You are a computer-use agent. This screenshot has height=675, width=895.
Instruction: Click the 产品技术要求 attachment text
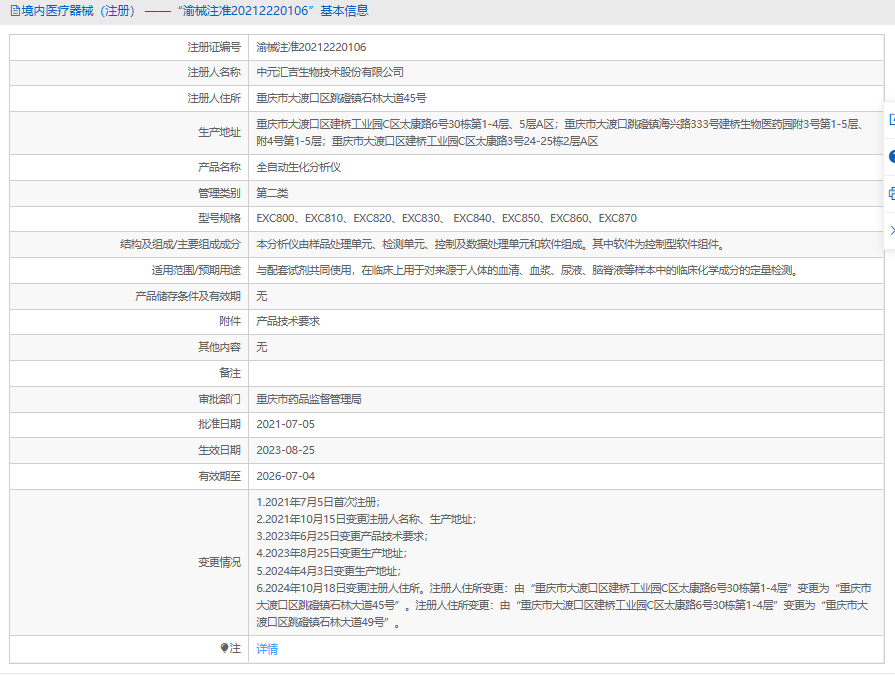pos(288,322)
